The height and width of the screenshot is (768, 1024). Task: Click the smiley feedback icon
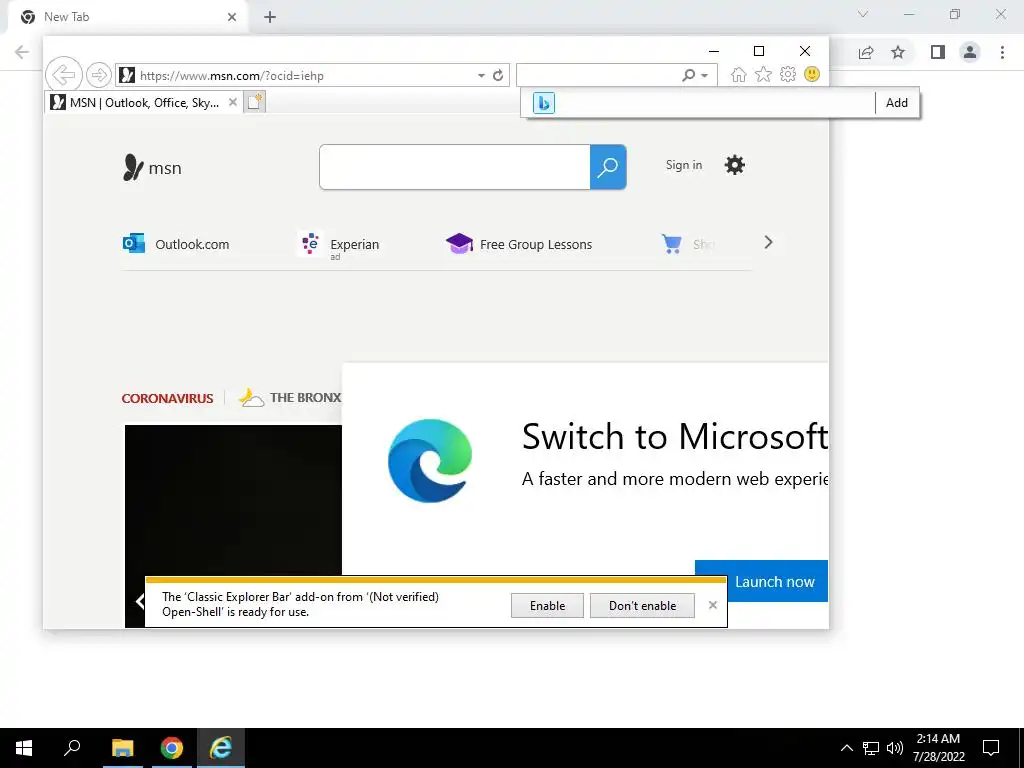[812, 74]
